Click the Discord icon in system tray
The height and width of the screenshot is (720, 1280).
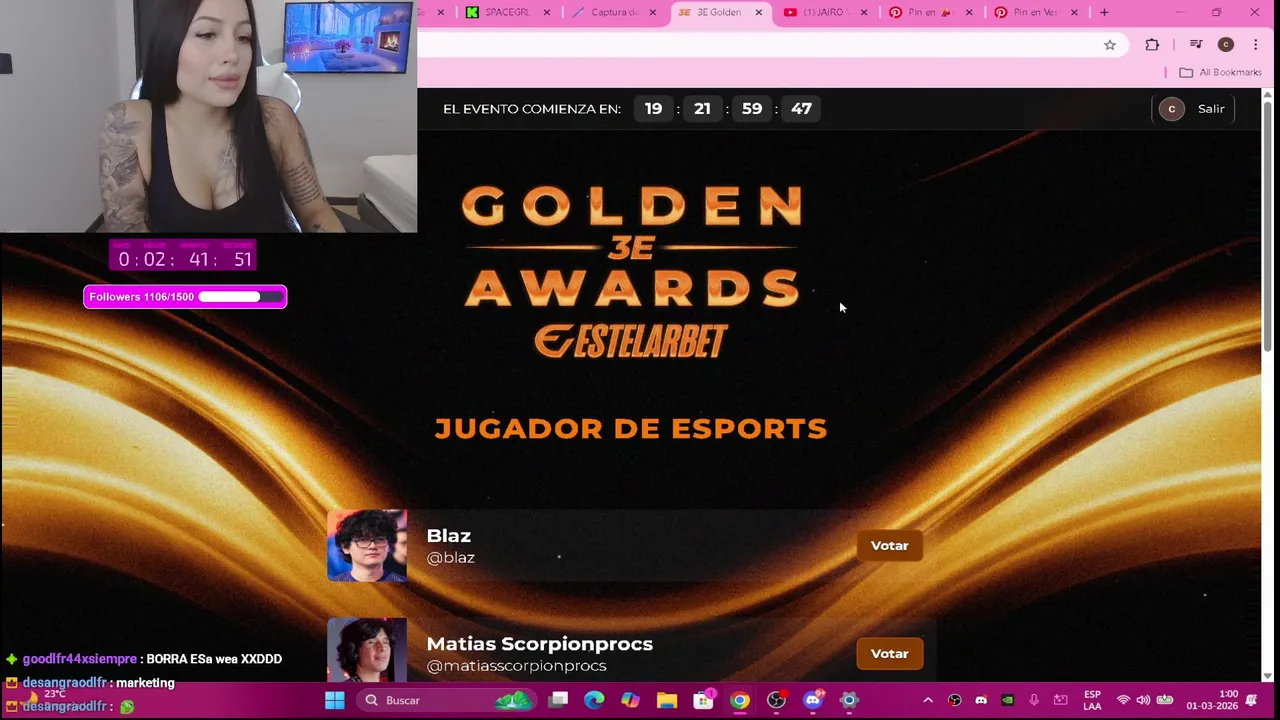click(x=981, y=700)
